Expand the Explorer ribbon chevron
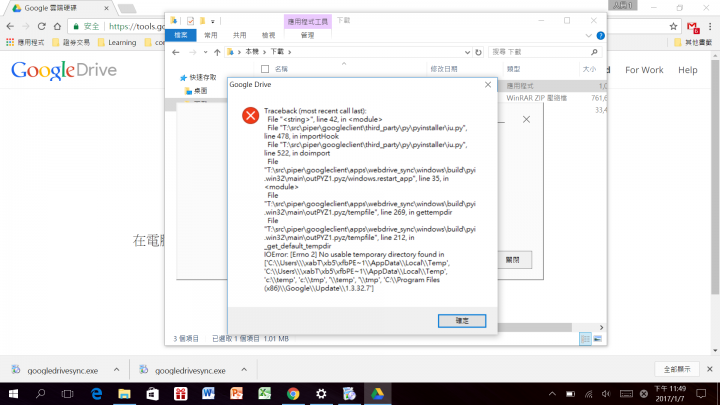The height and width of the screenshot is (405, 720). 588,35
